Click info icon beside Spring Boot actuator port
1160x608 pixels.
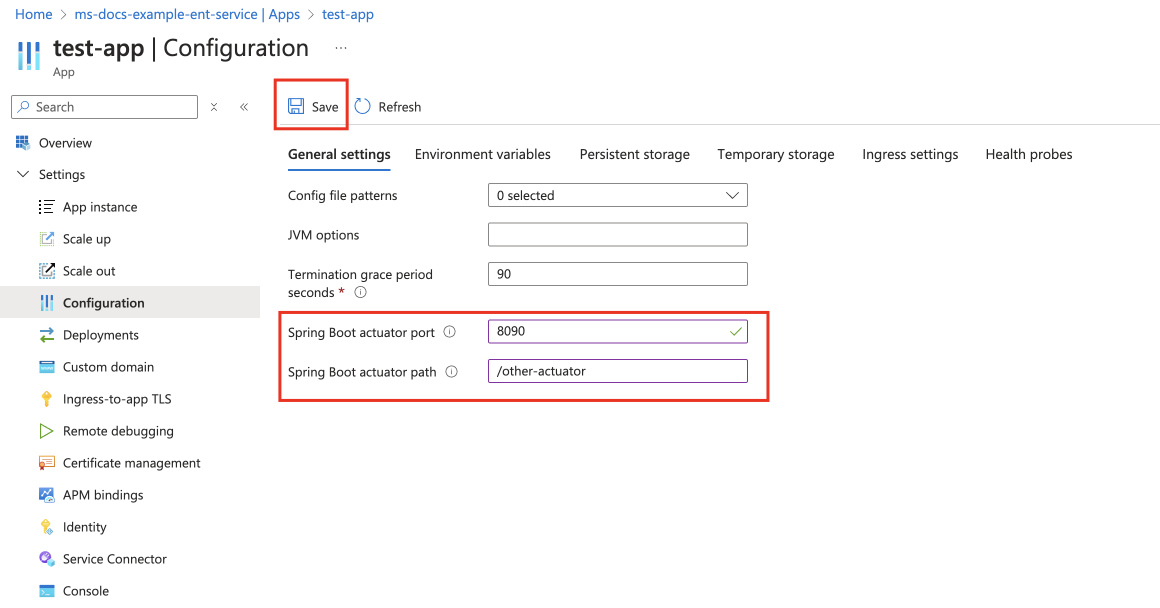pyautogui.click(x=449, y=332)
